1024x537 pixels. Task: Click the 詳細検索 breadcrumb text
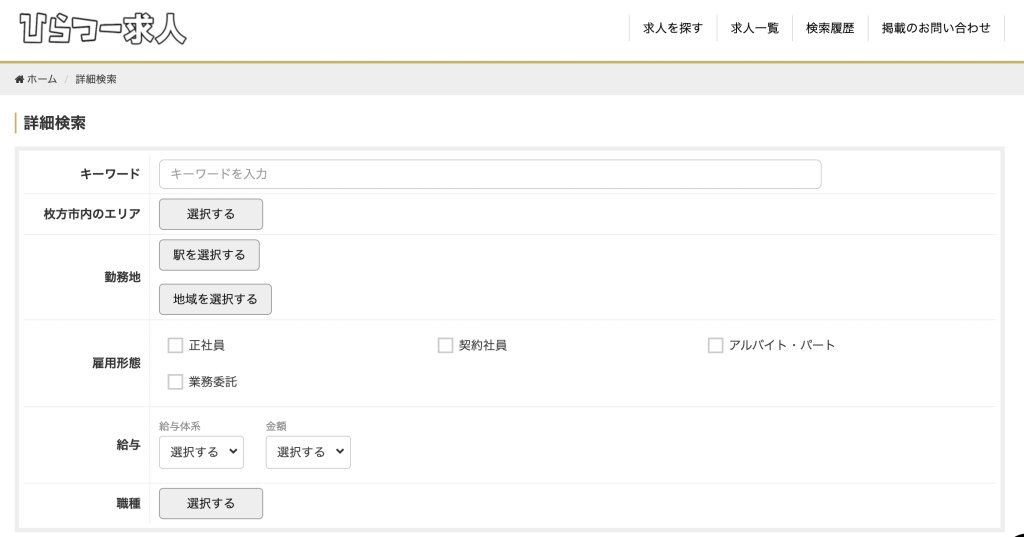(x=96, y=79)
